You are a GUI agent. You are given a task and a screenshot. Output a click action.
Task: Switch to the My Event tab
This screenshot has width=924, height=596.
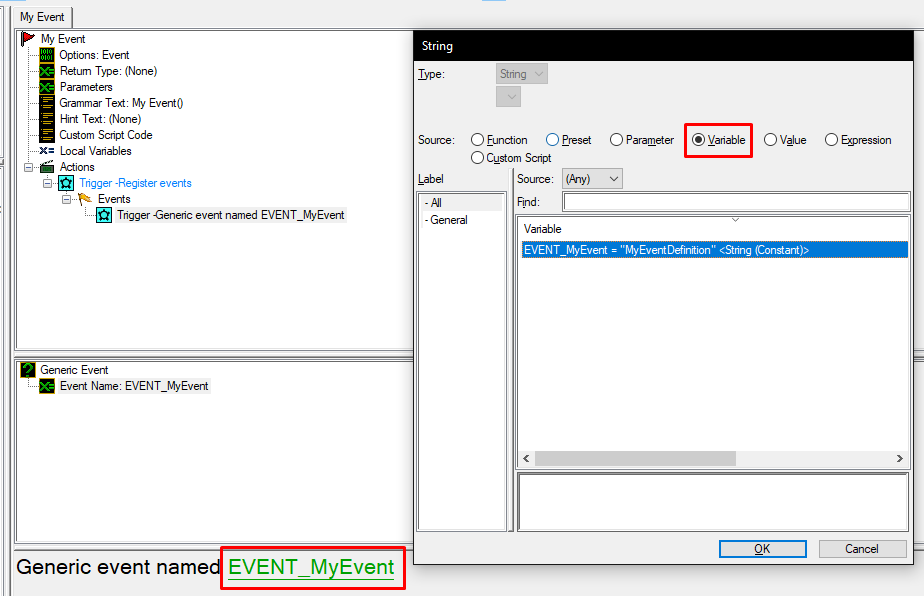[x=42, y=17]
